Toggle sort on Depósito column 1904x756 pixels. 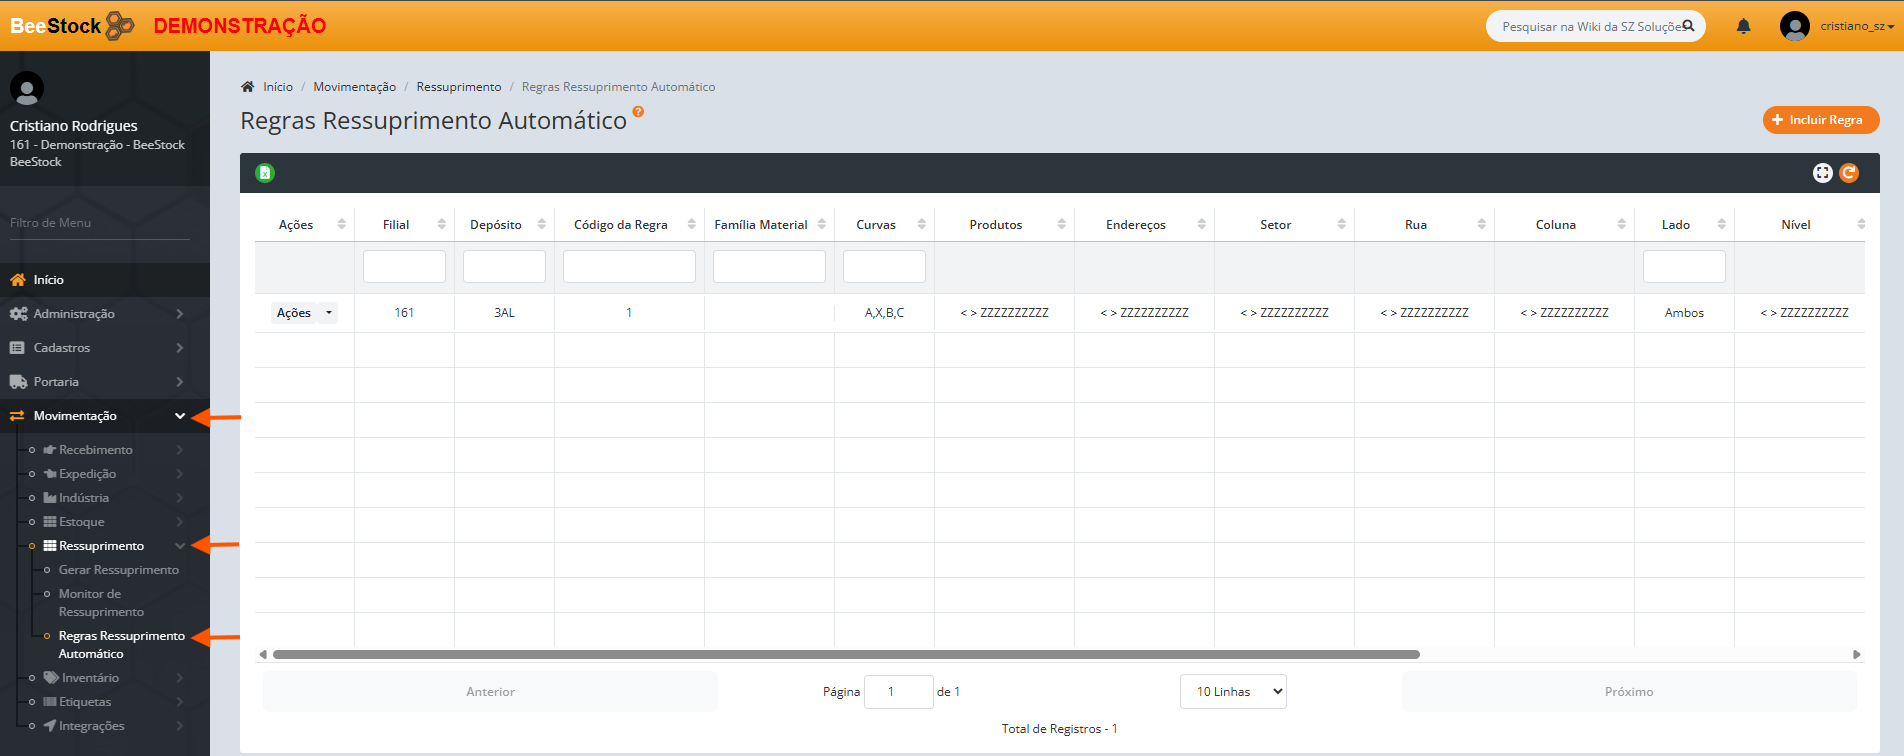504,225
